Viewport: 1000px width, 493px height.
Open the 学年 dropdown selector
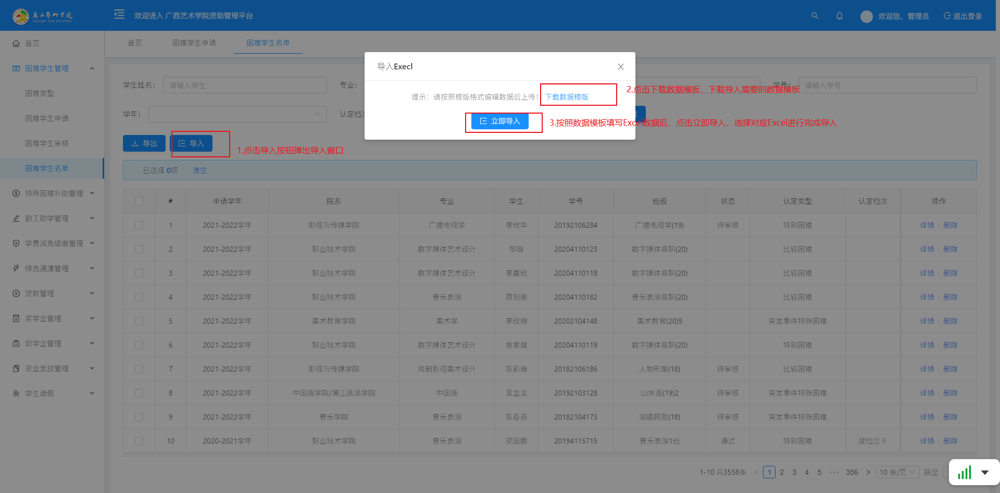[237, 115]
